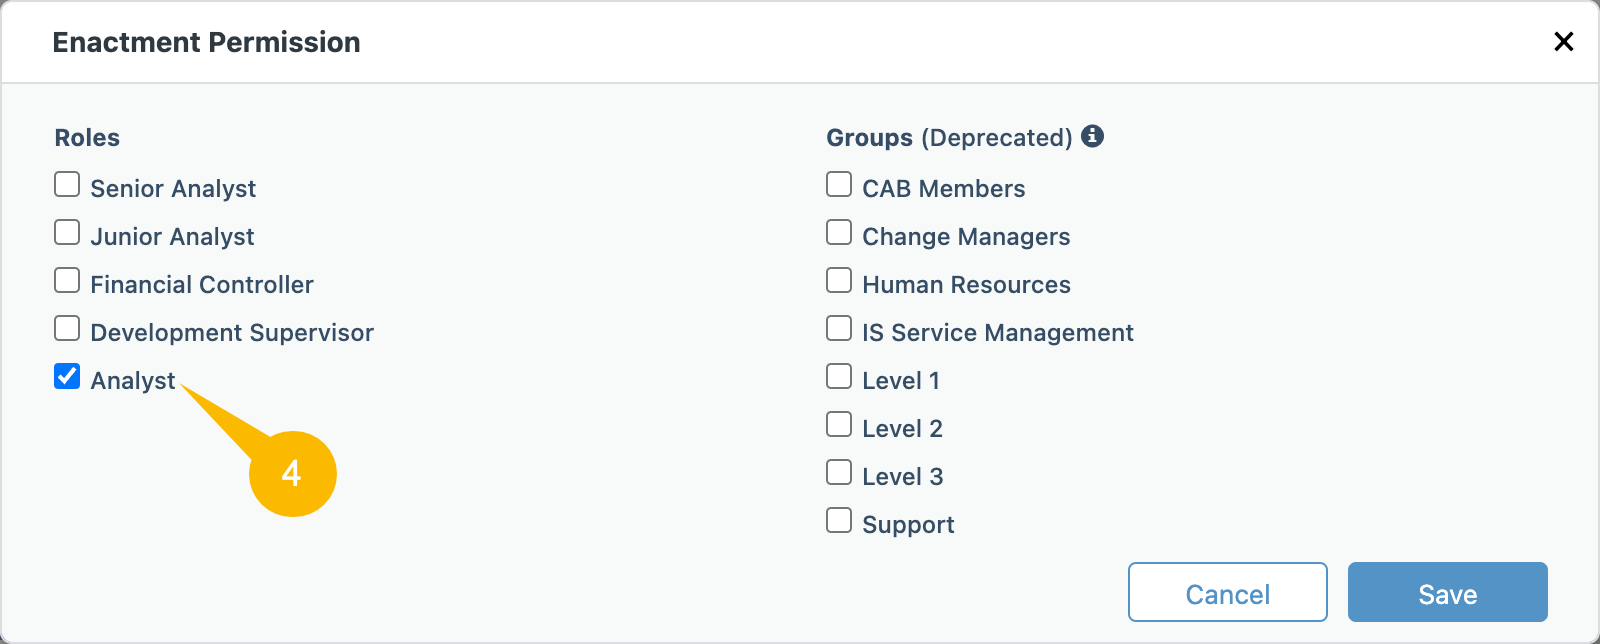
Task: Check the Support group checkbox
Action: [x=839, y=521]
